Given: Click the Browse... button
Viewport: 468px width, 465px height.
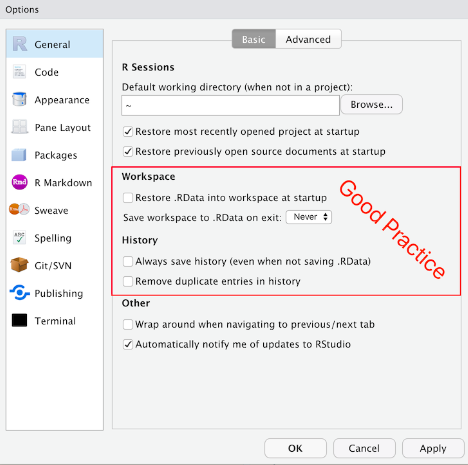Looking at the screenshot, I should tap(371, 105).
